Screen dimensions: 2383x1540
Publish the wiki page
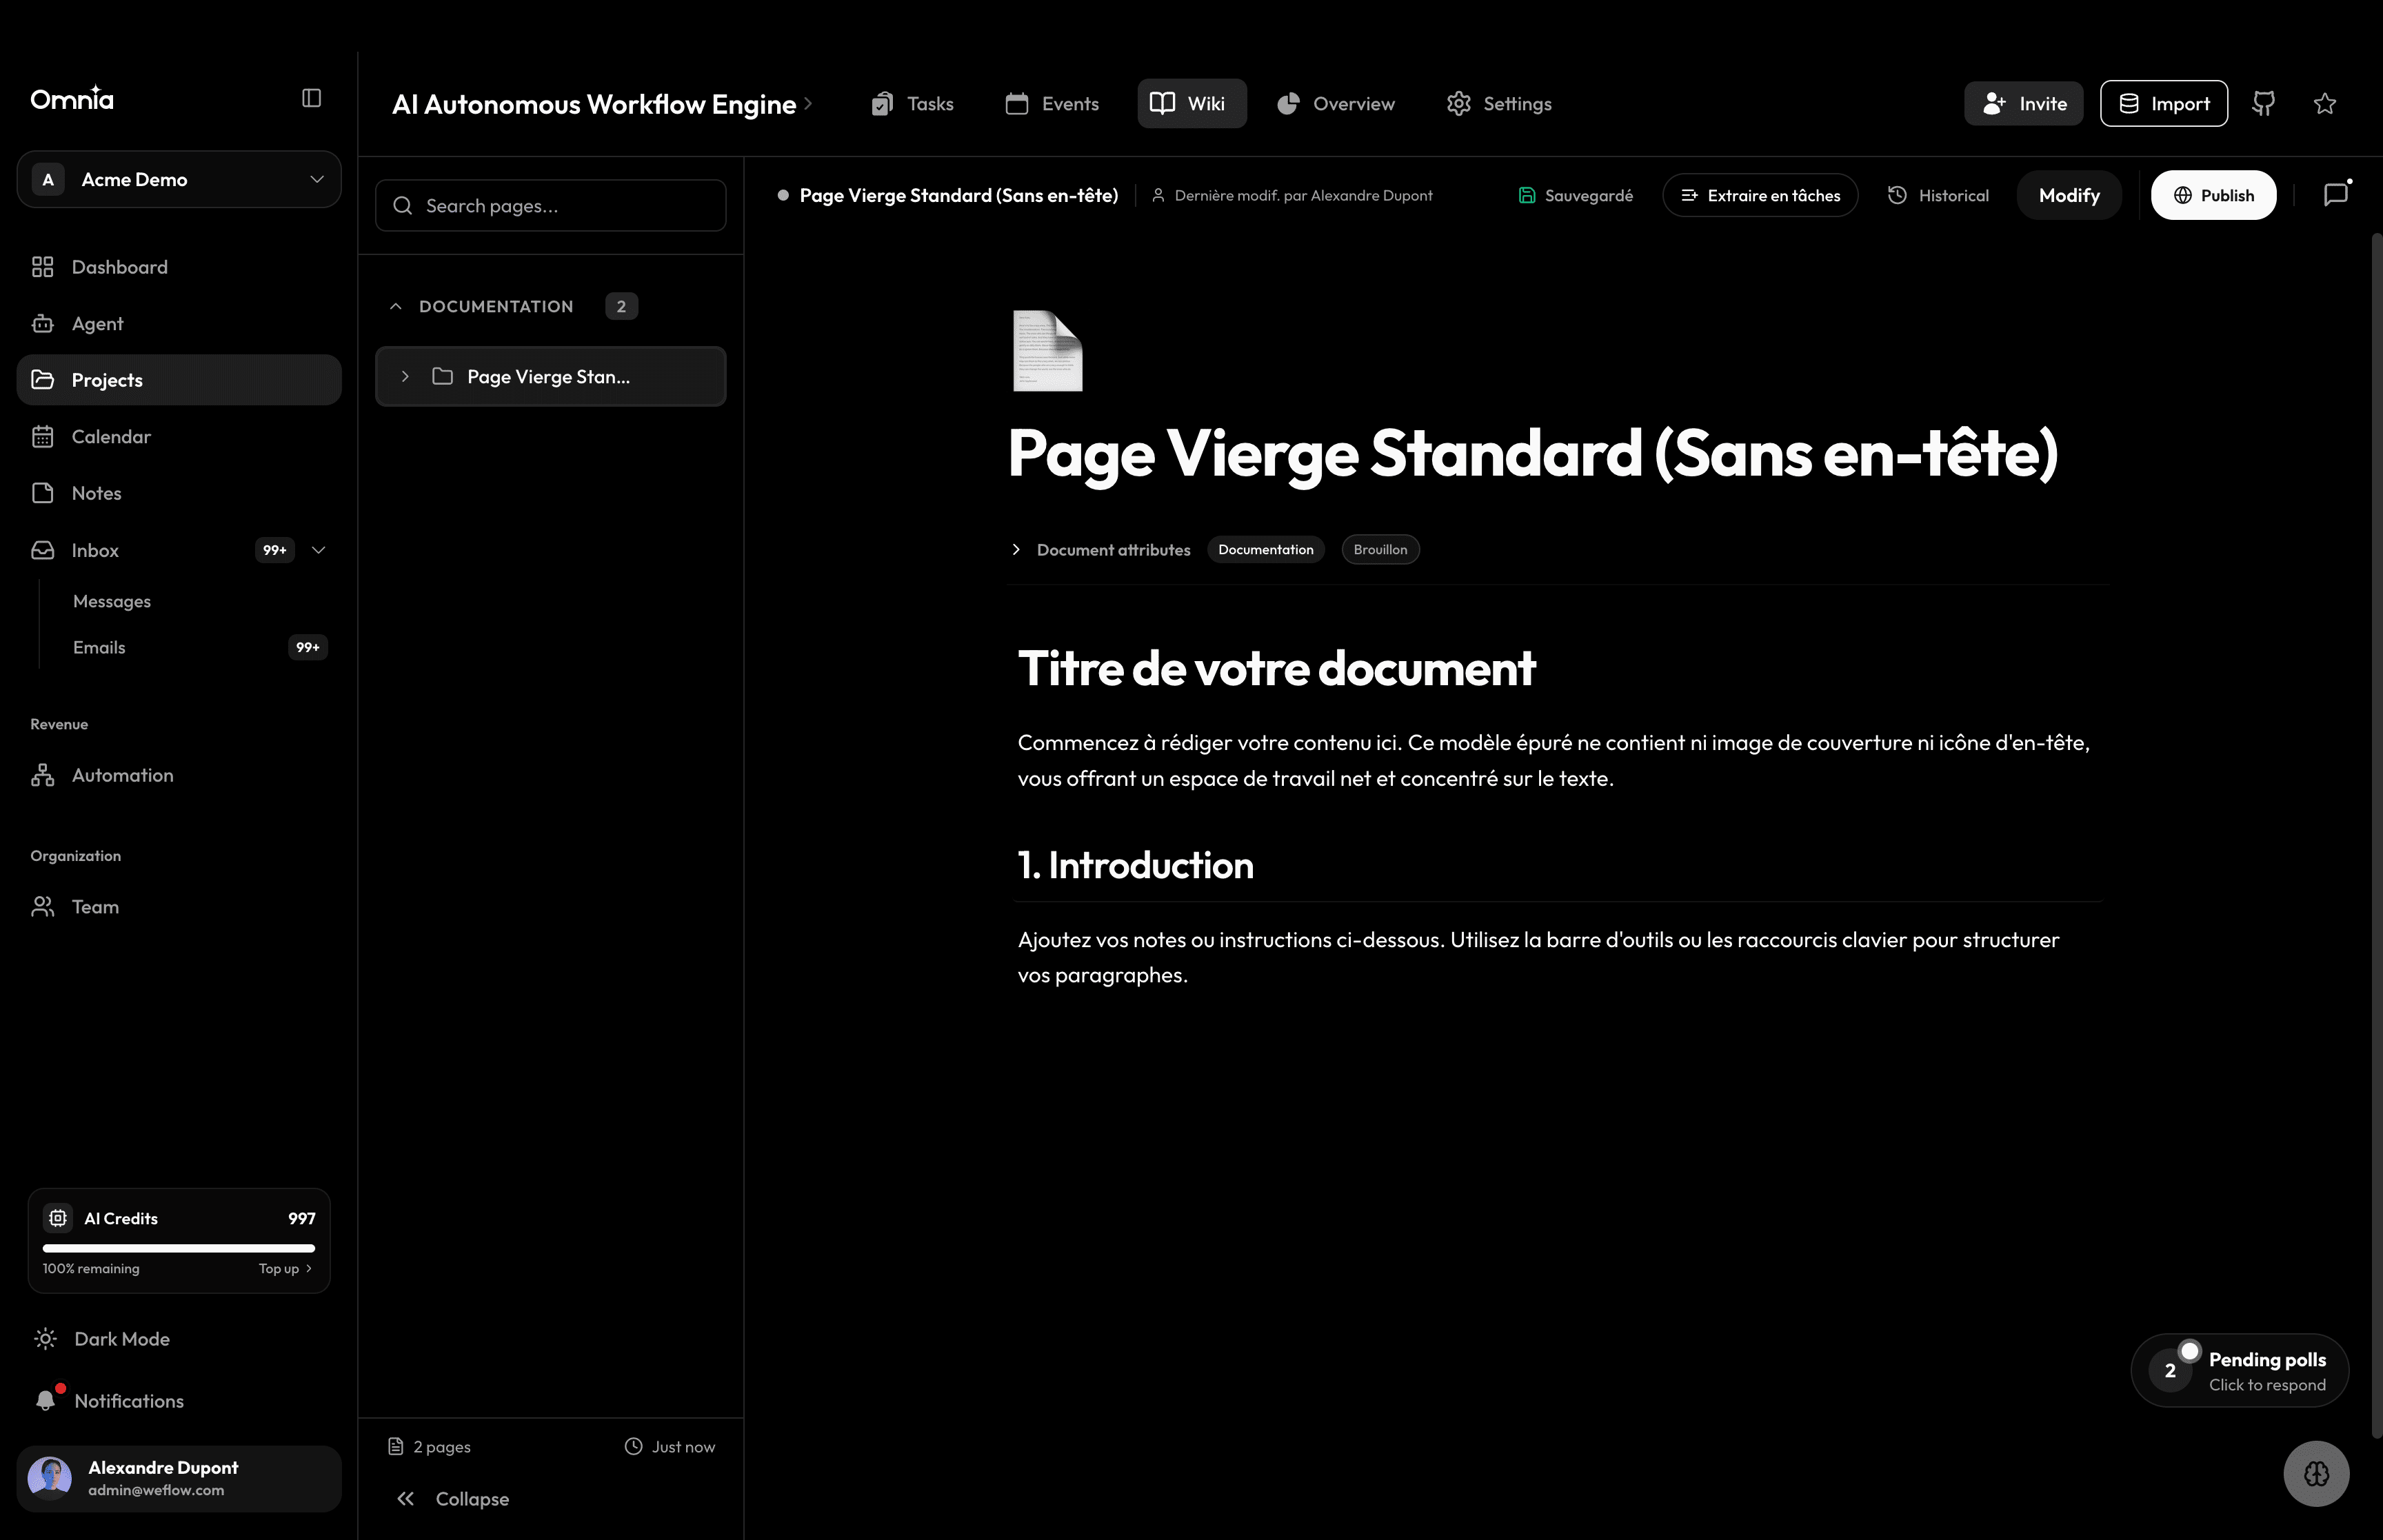[x=2213, y=195]
